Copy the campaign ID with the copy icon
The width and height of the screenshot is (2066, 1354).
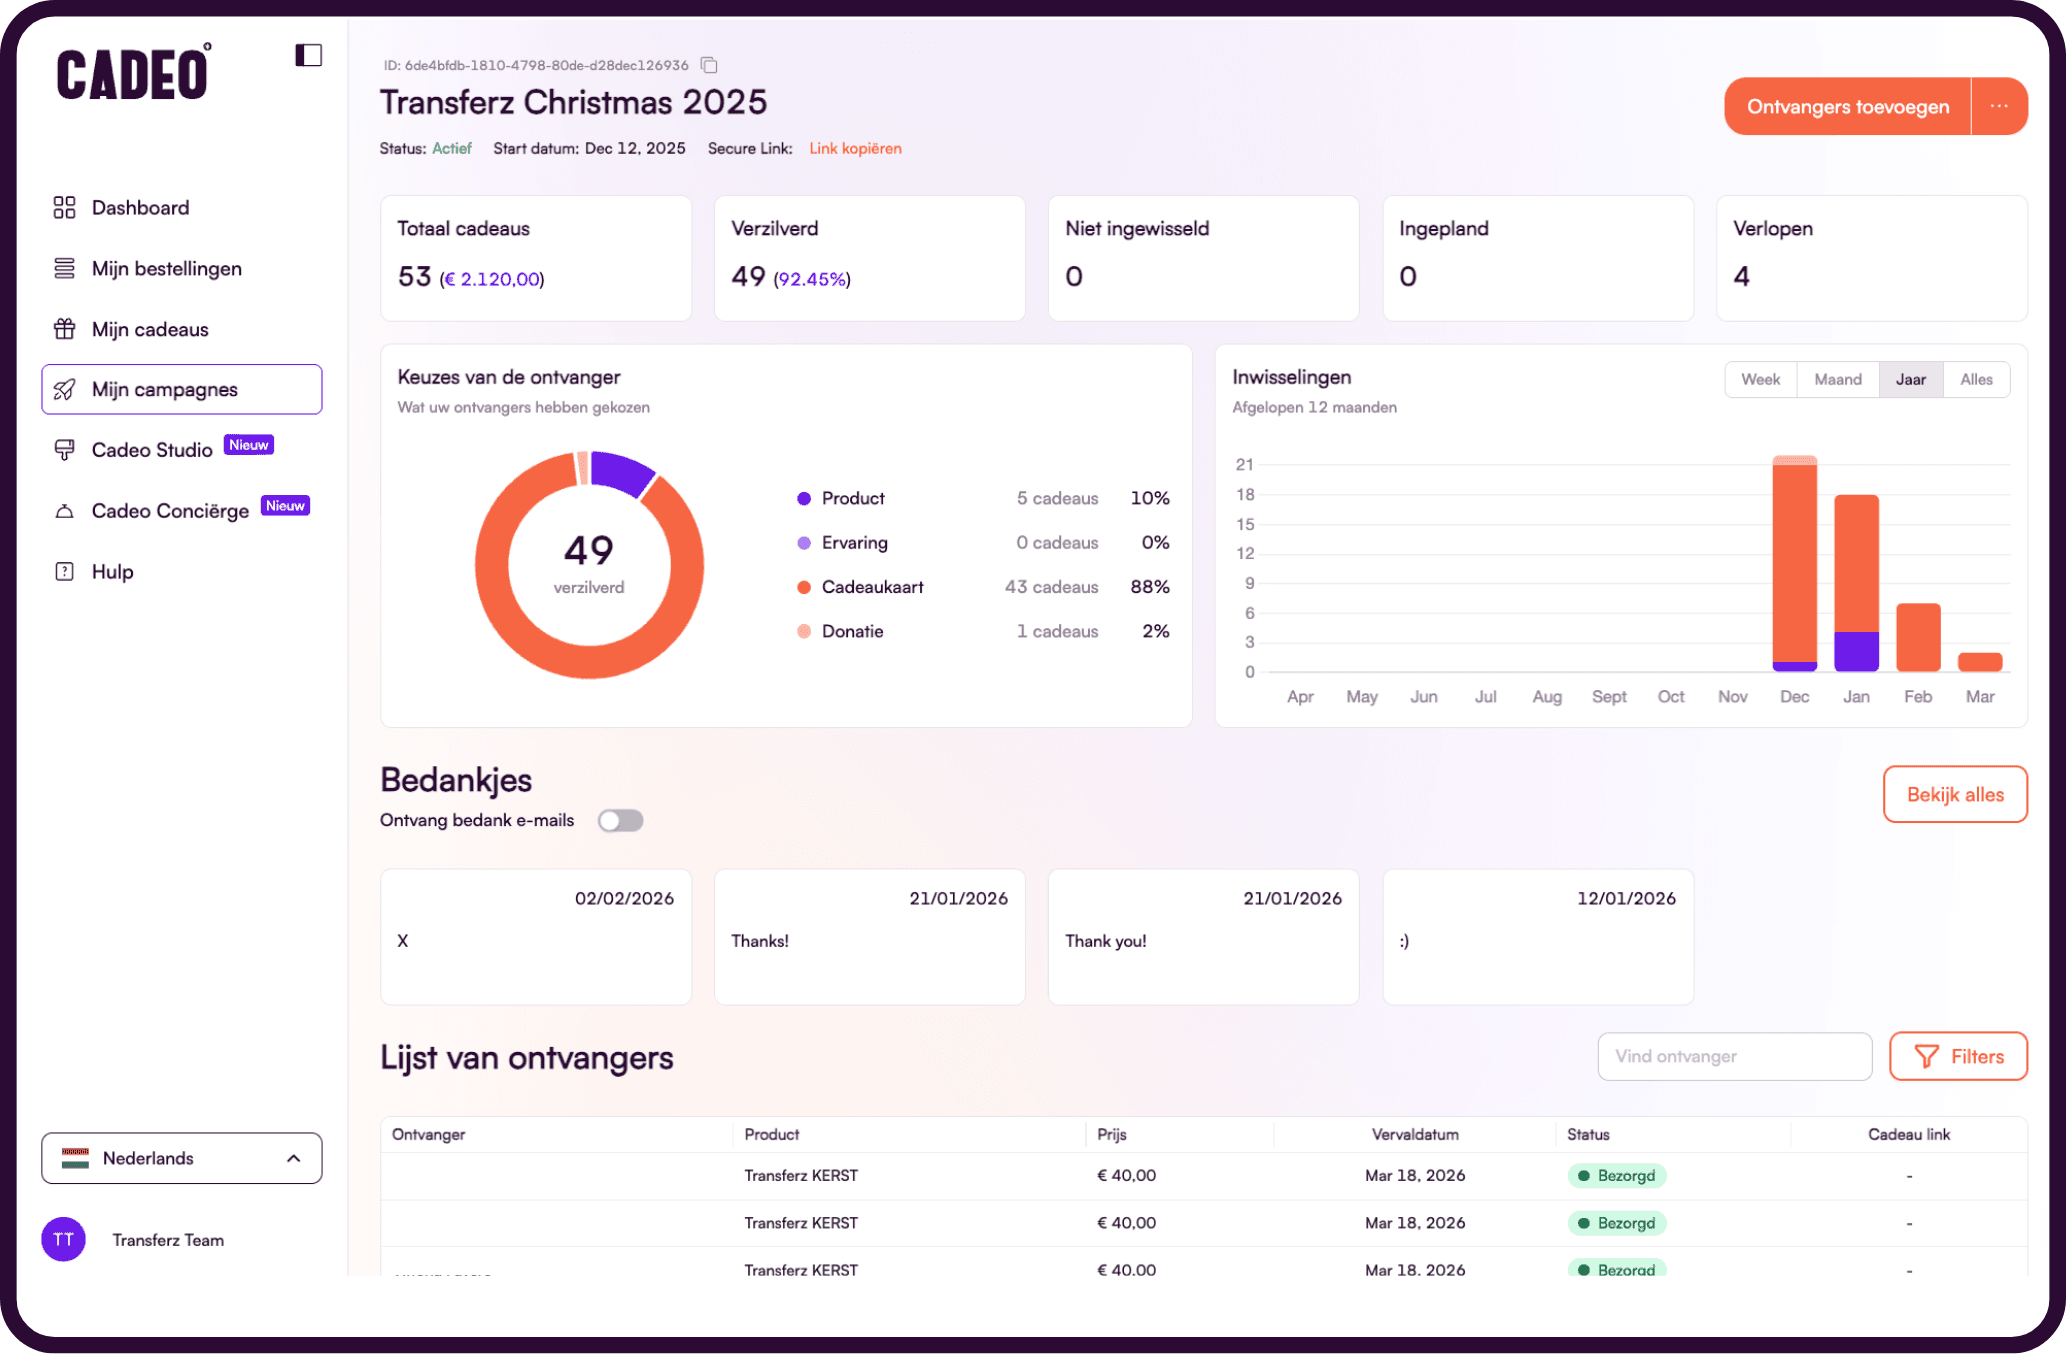click(709, 64)
